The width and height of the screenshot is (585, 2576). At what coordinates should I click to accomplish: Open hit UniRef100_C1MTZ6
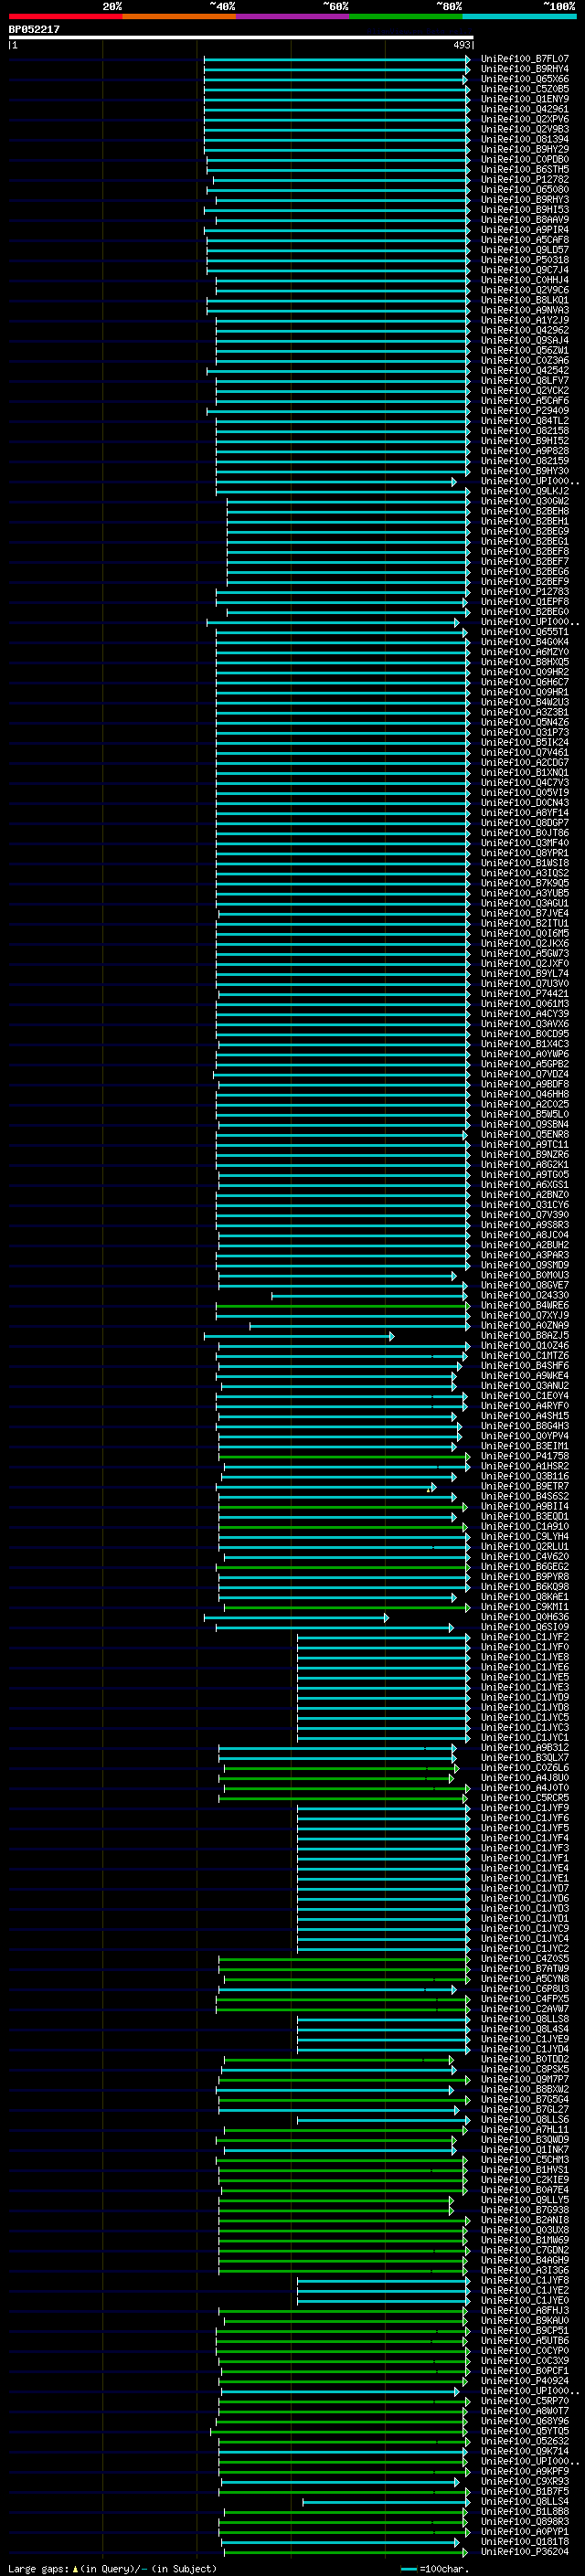click(525, 1355)
